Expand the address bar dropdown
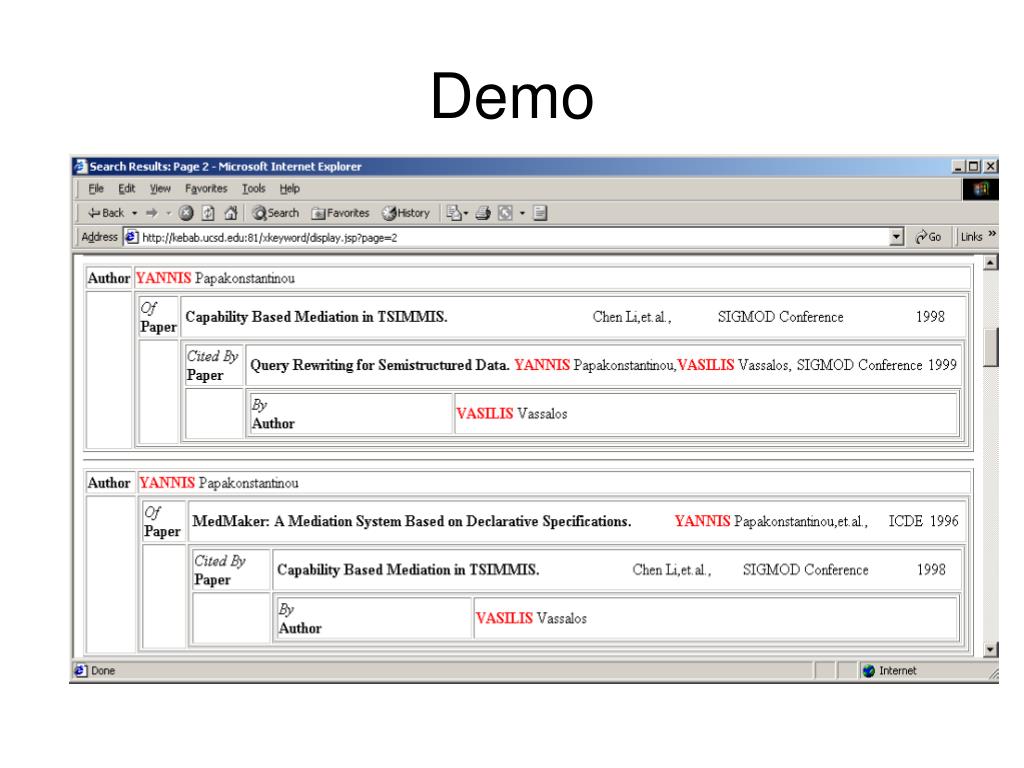Viewport: 1024px width, 768px height. [897, 237]
